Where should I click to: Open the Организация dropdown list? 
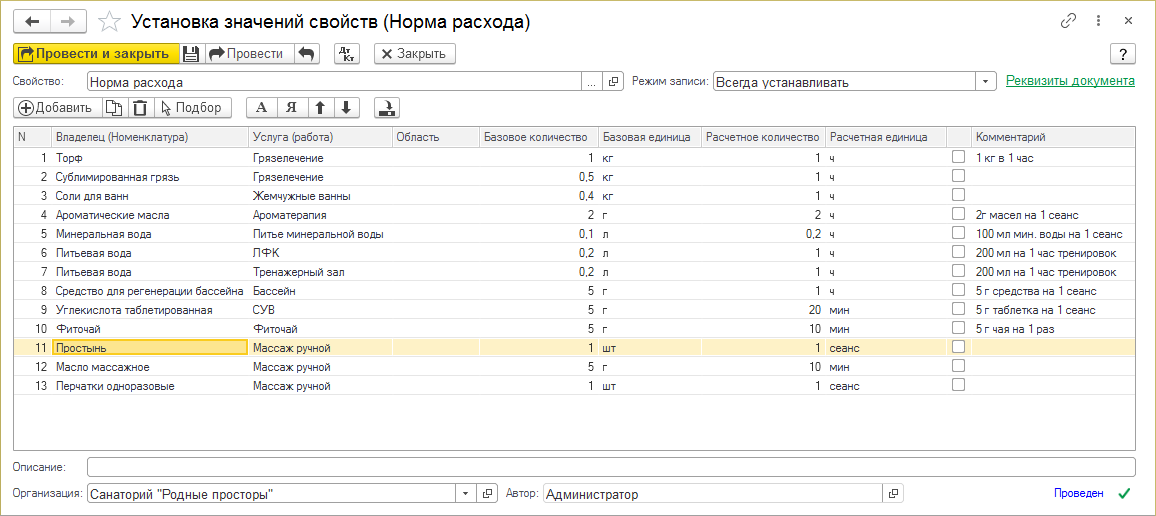pos(465,493)
